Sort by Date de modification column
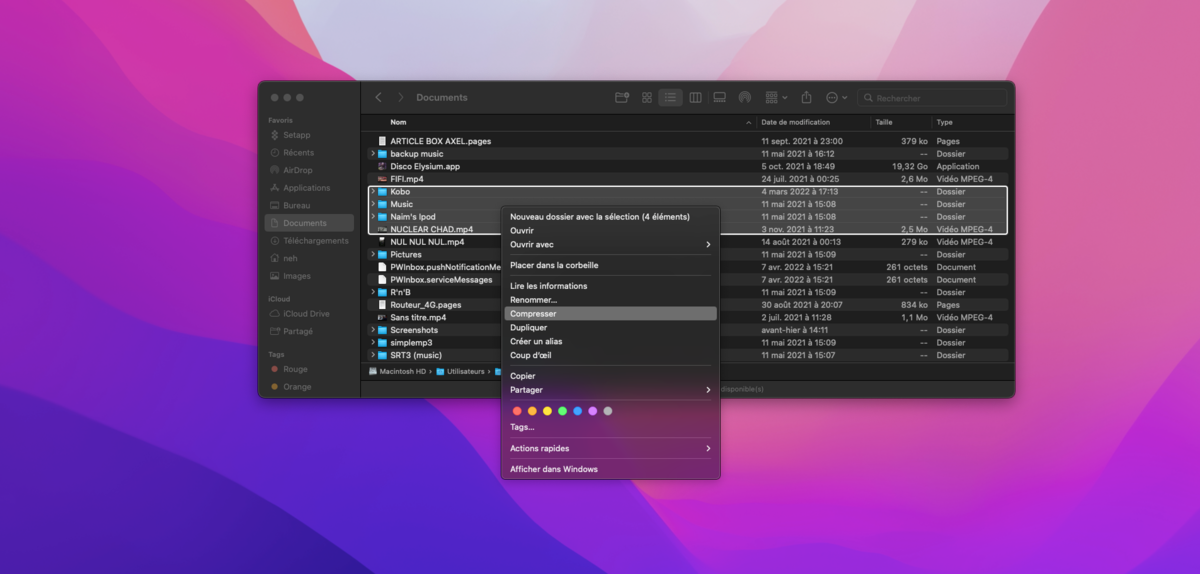Image resolution: width=1200 pixels, height=574 pixels. 795,122
